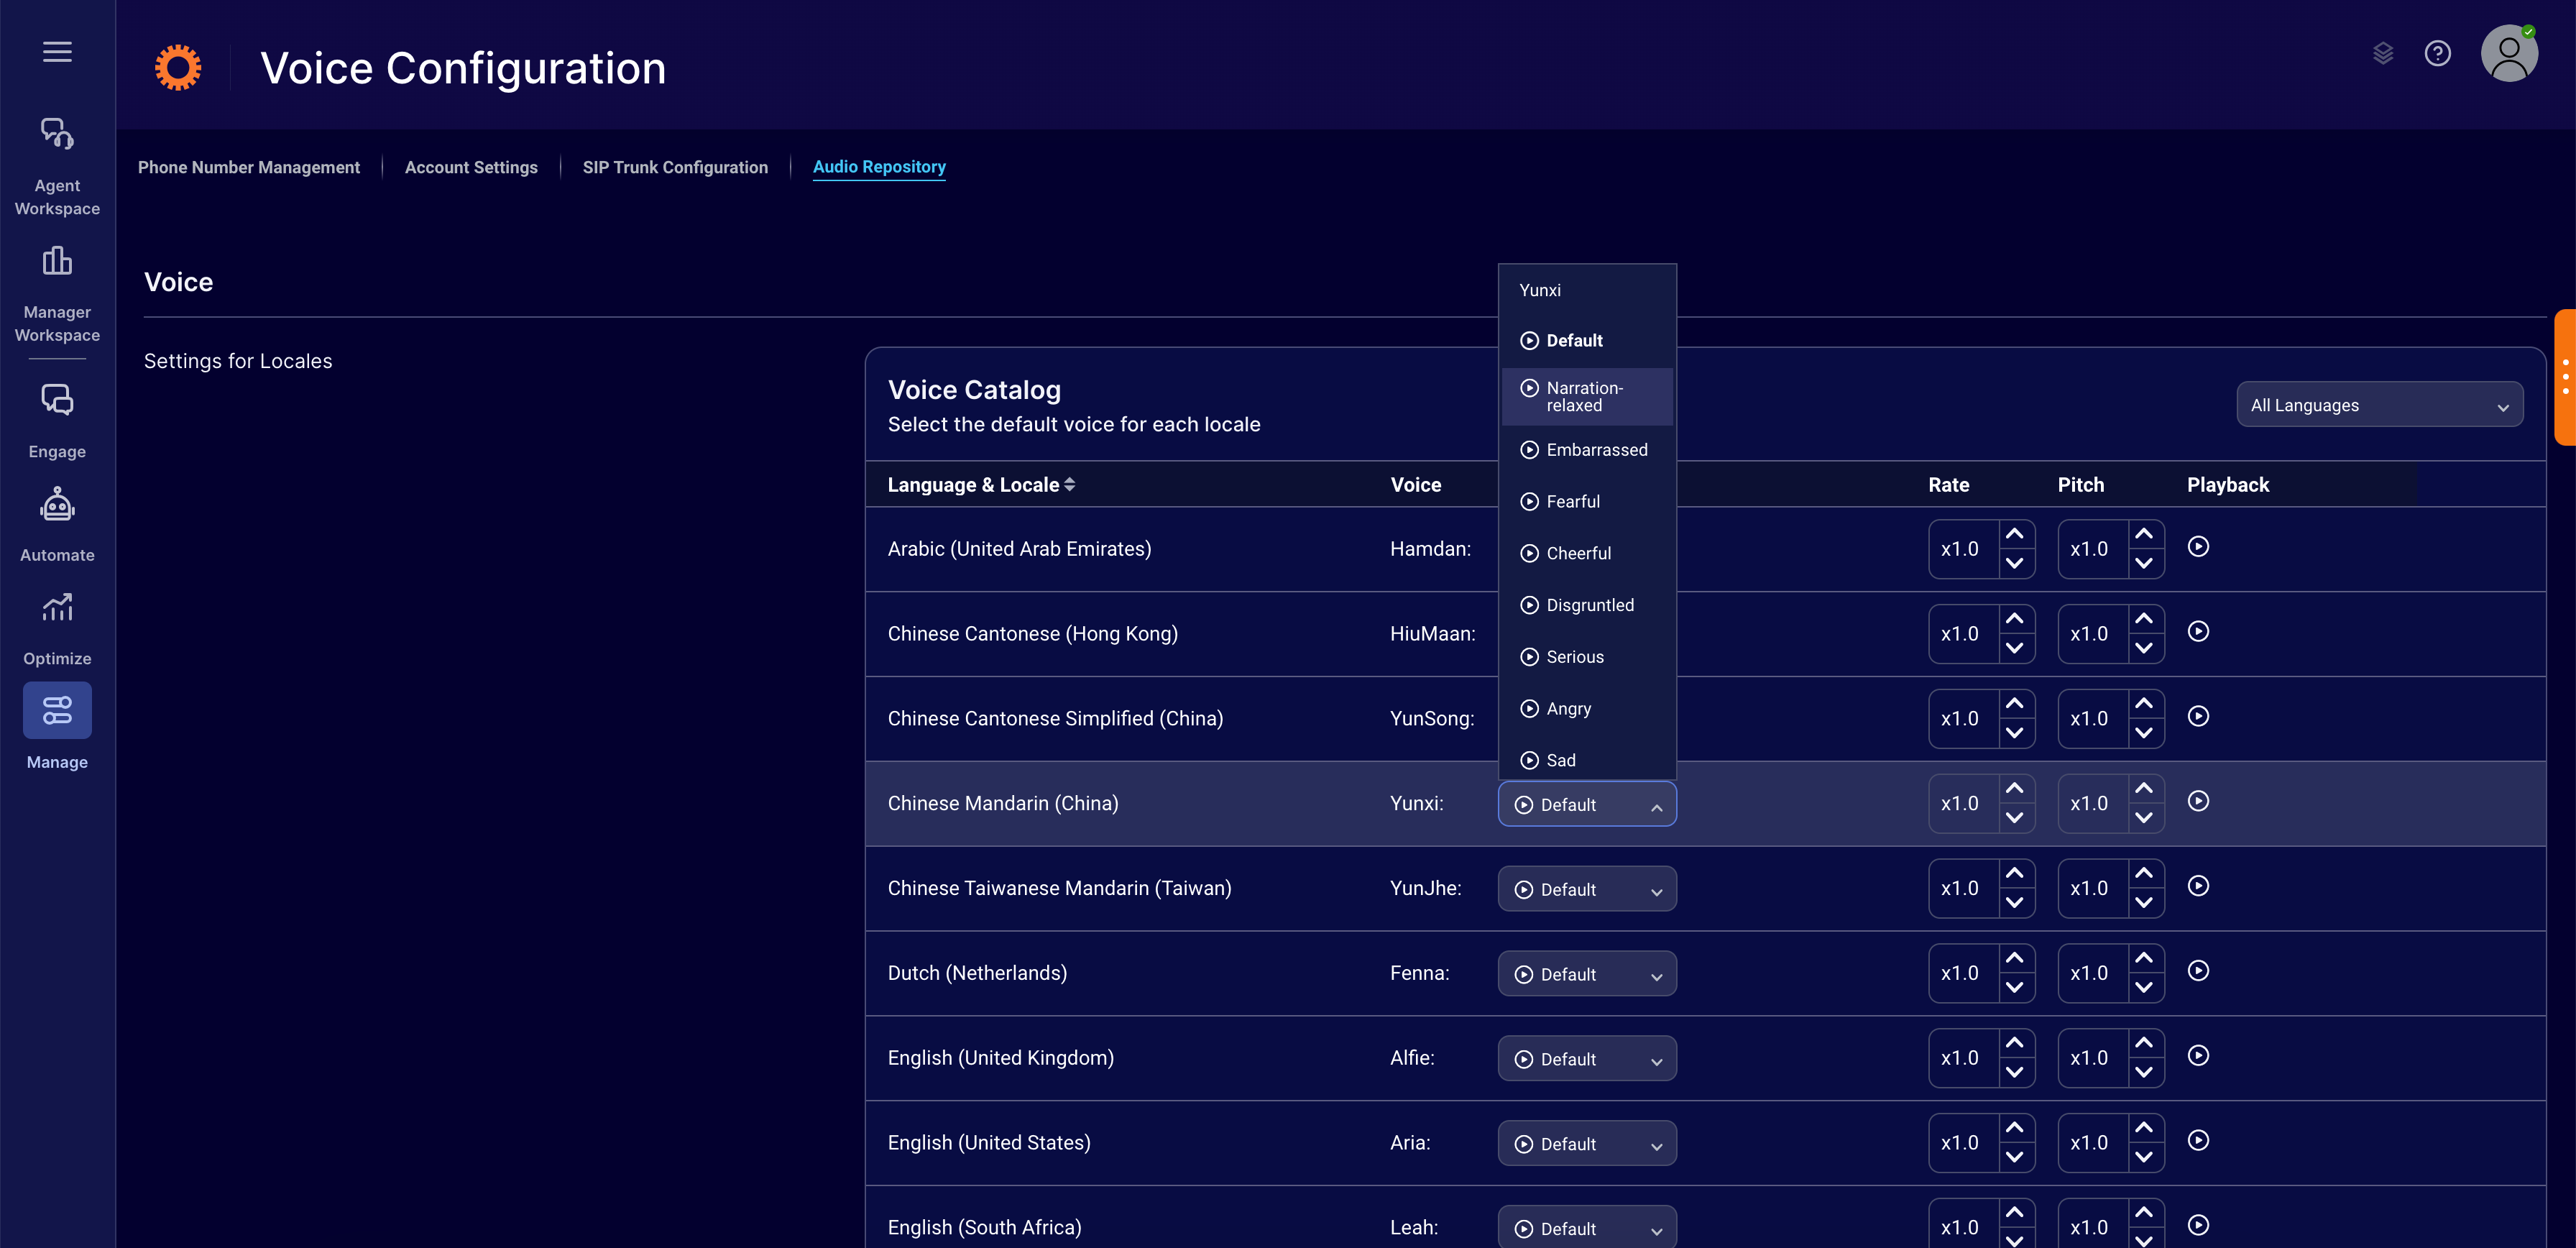Click the rate value field for Dutch (Netherlands)

(x=1963, y=973)
